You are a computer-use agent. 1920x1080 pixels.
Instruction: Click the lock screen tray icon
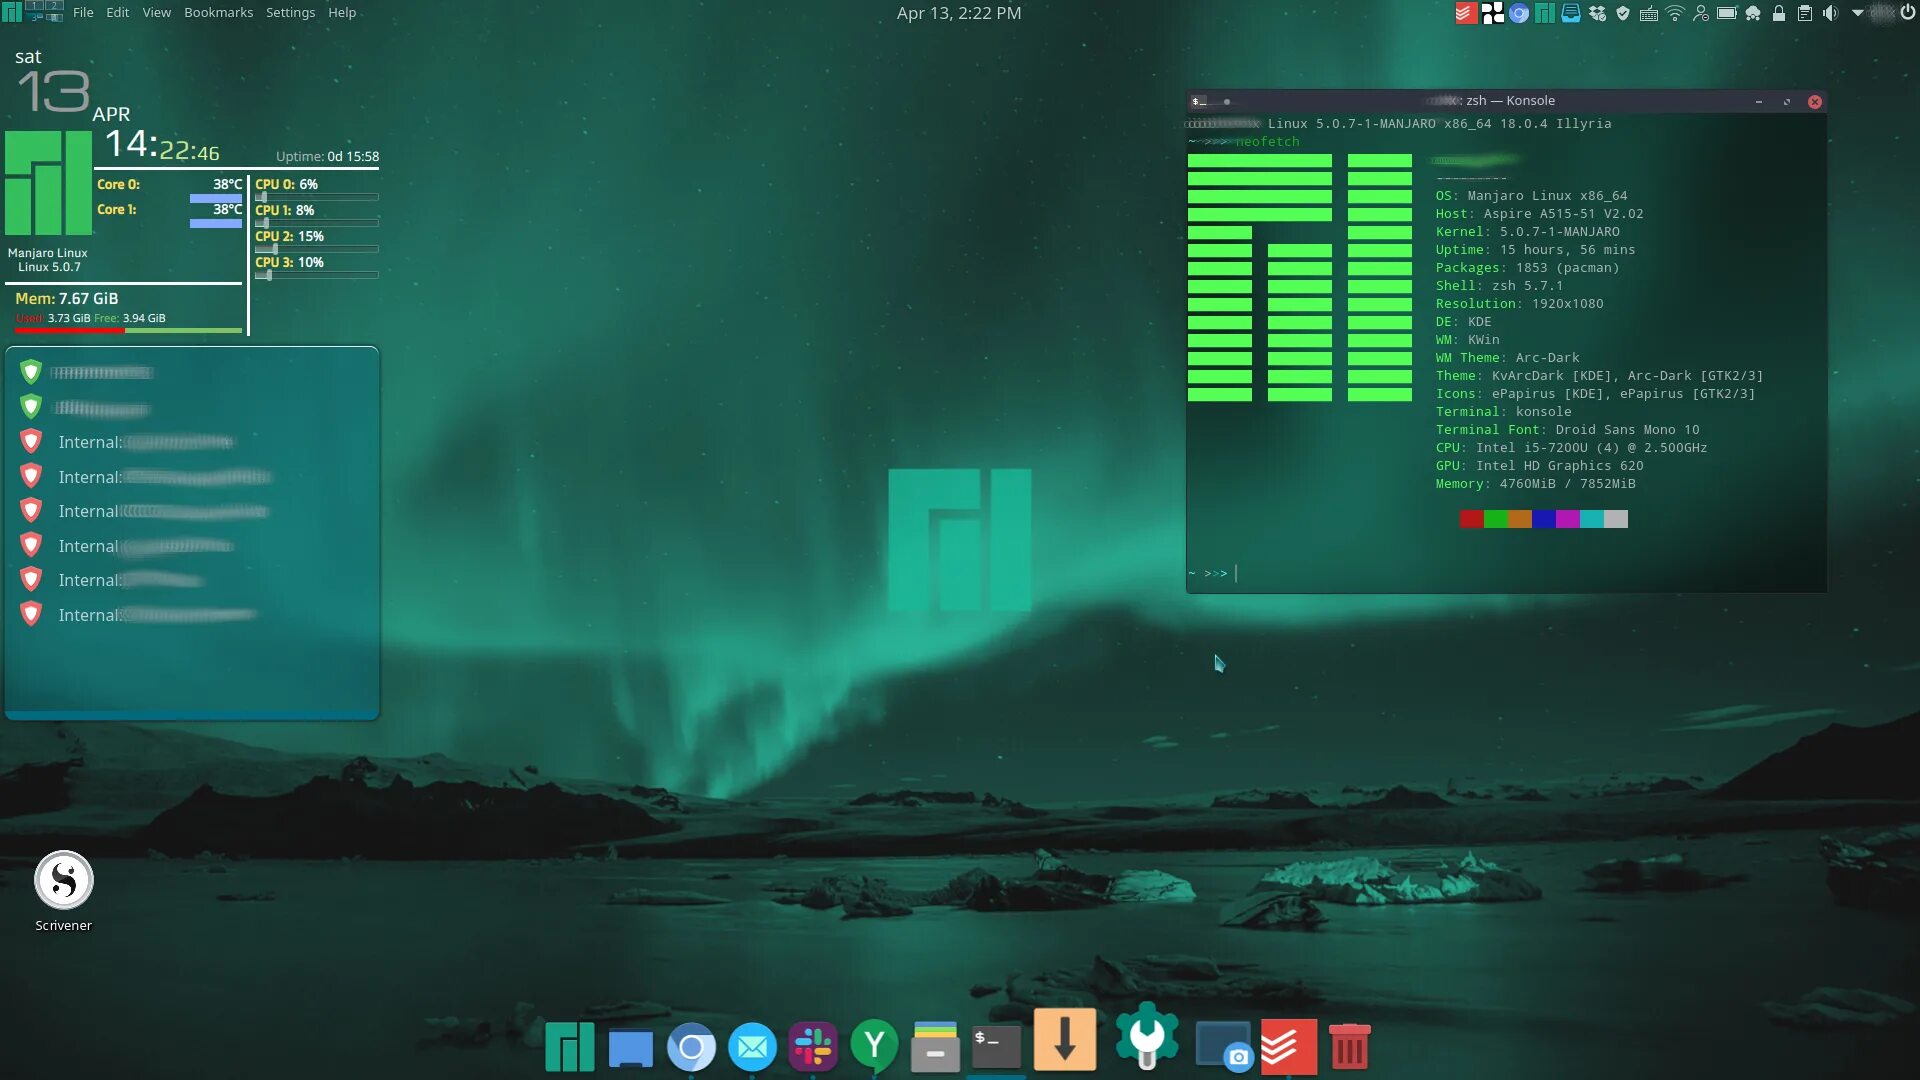point(1779,13)
